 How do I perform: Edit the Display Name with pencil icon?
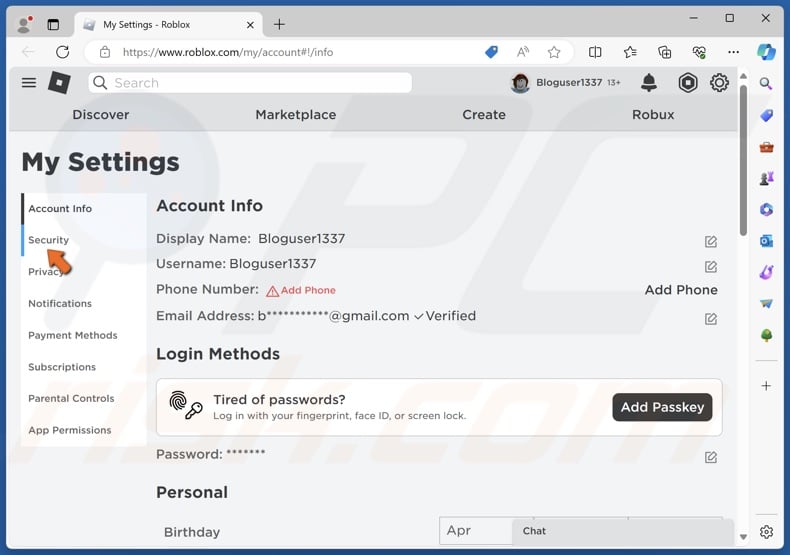[711, 242]
